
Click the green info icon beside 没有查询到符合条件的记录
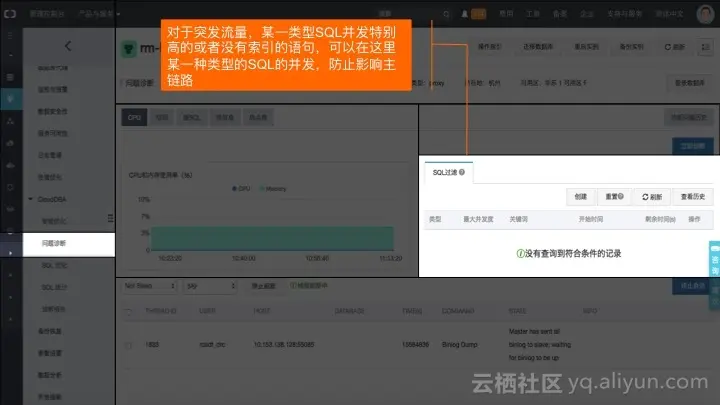coord(520,253)
